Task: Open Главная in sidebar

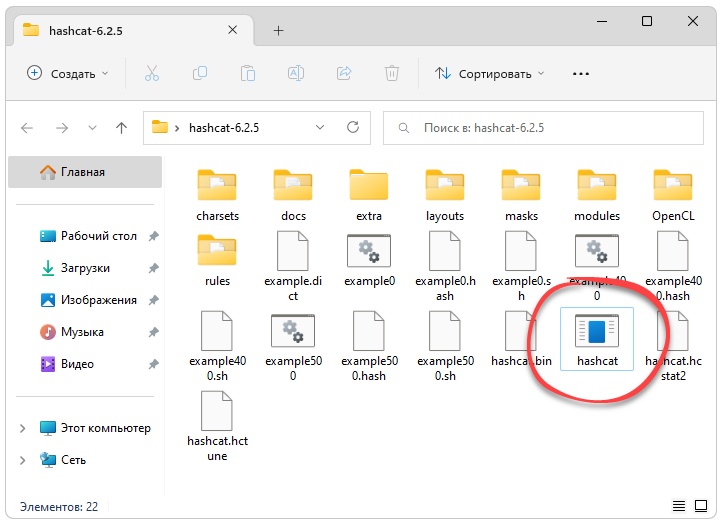Action: (85, 172)
